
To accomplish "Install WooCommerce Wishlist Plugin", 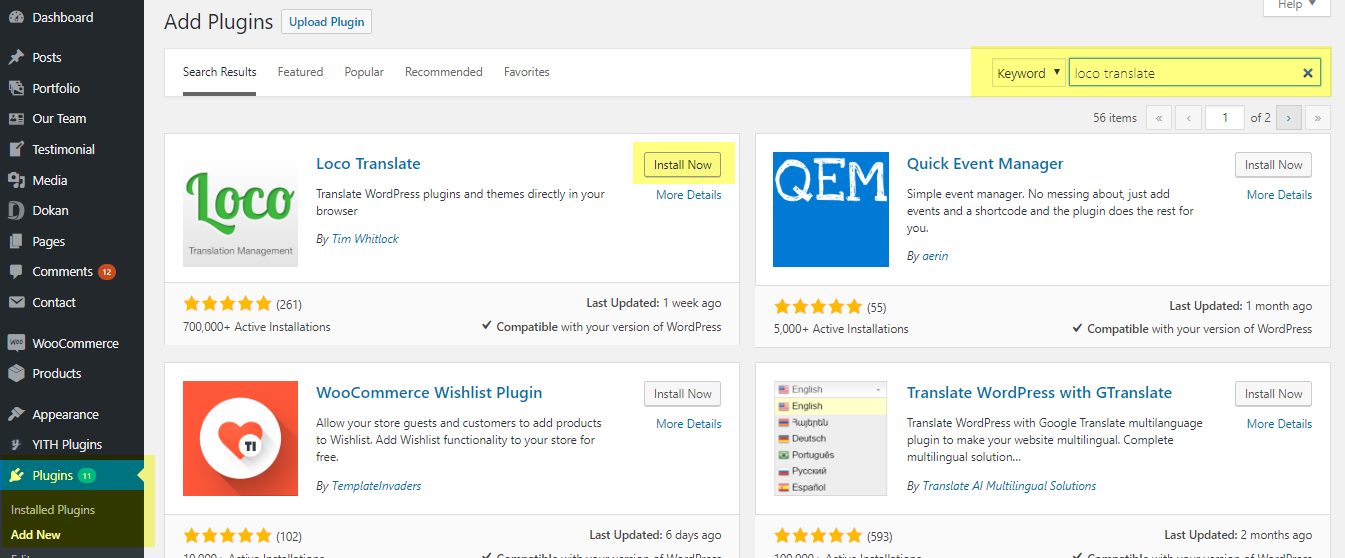I will (683, 394).
